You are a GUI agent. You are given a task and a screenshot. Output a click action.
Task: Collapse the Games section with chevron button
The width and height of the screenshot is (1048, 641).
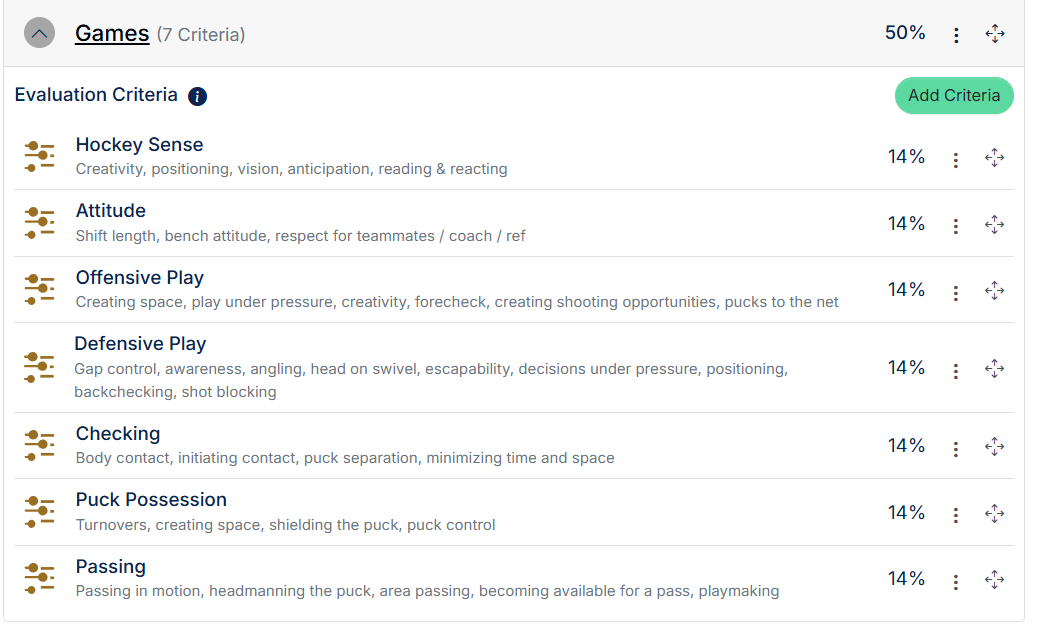point(39,33)
